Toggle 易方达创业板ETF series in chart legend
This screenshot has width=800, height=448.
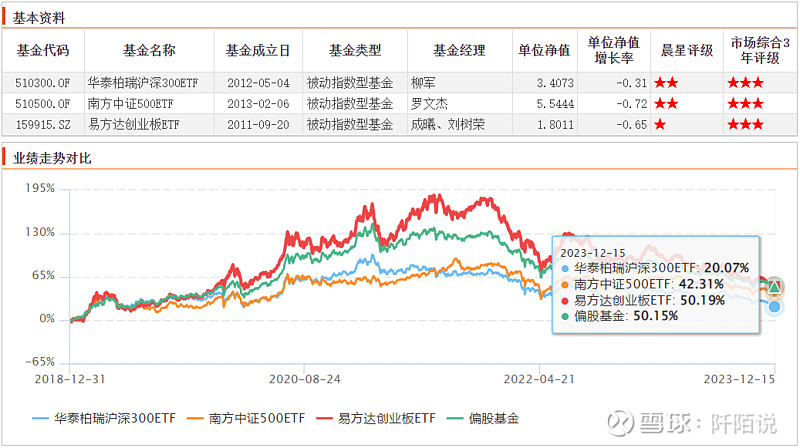click(377, 418)
